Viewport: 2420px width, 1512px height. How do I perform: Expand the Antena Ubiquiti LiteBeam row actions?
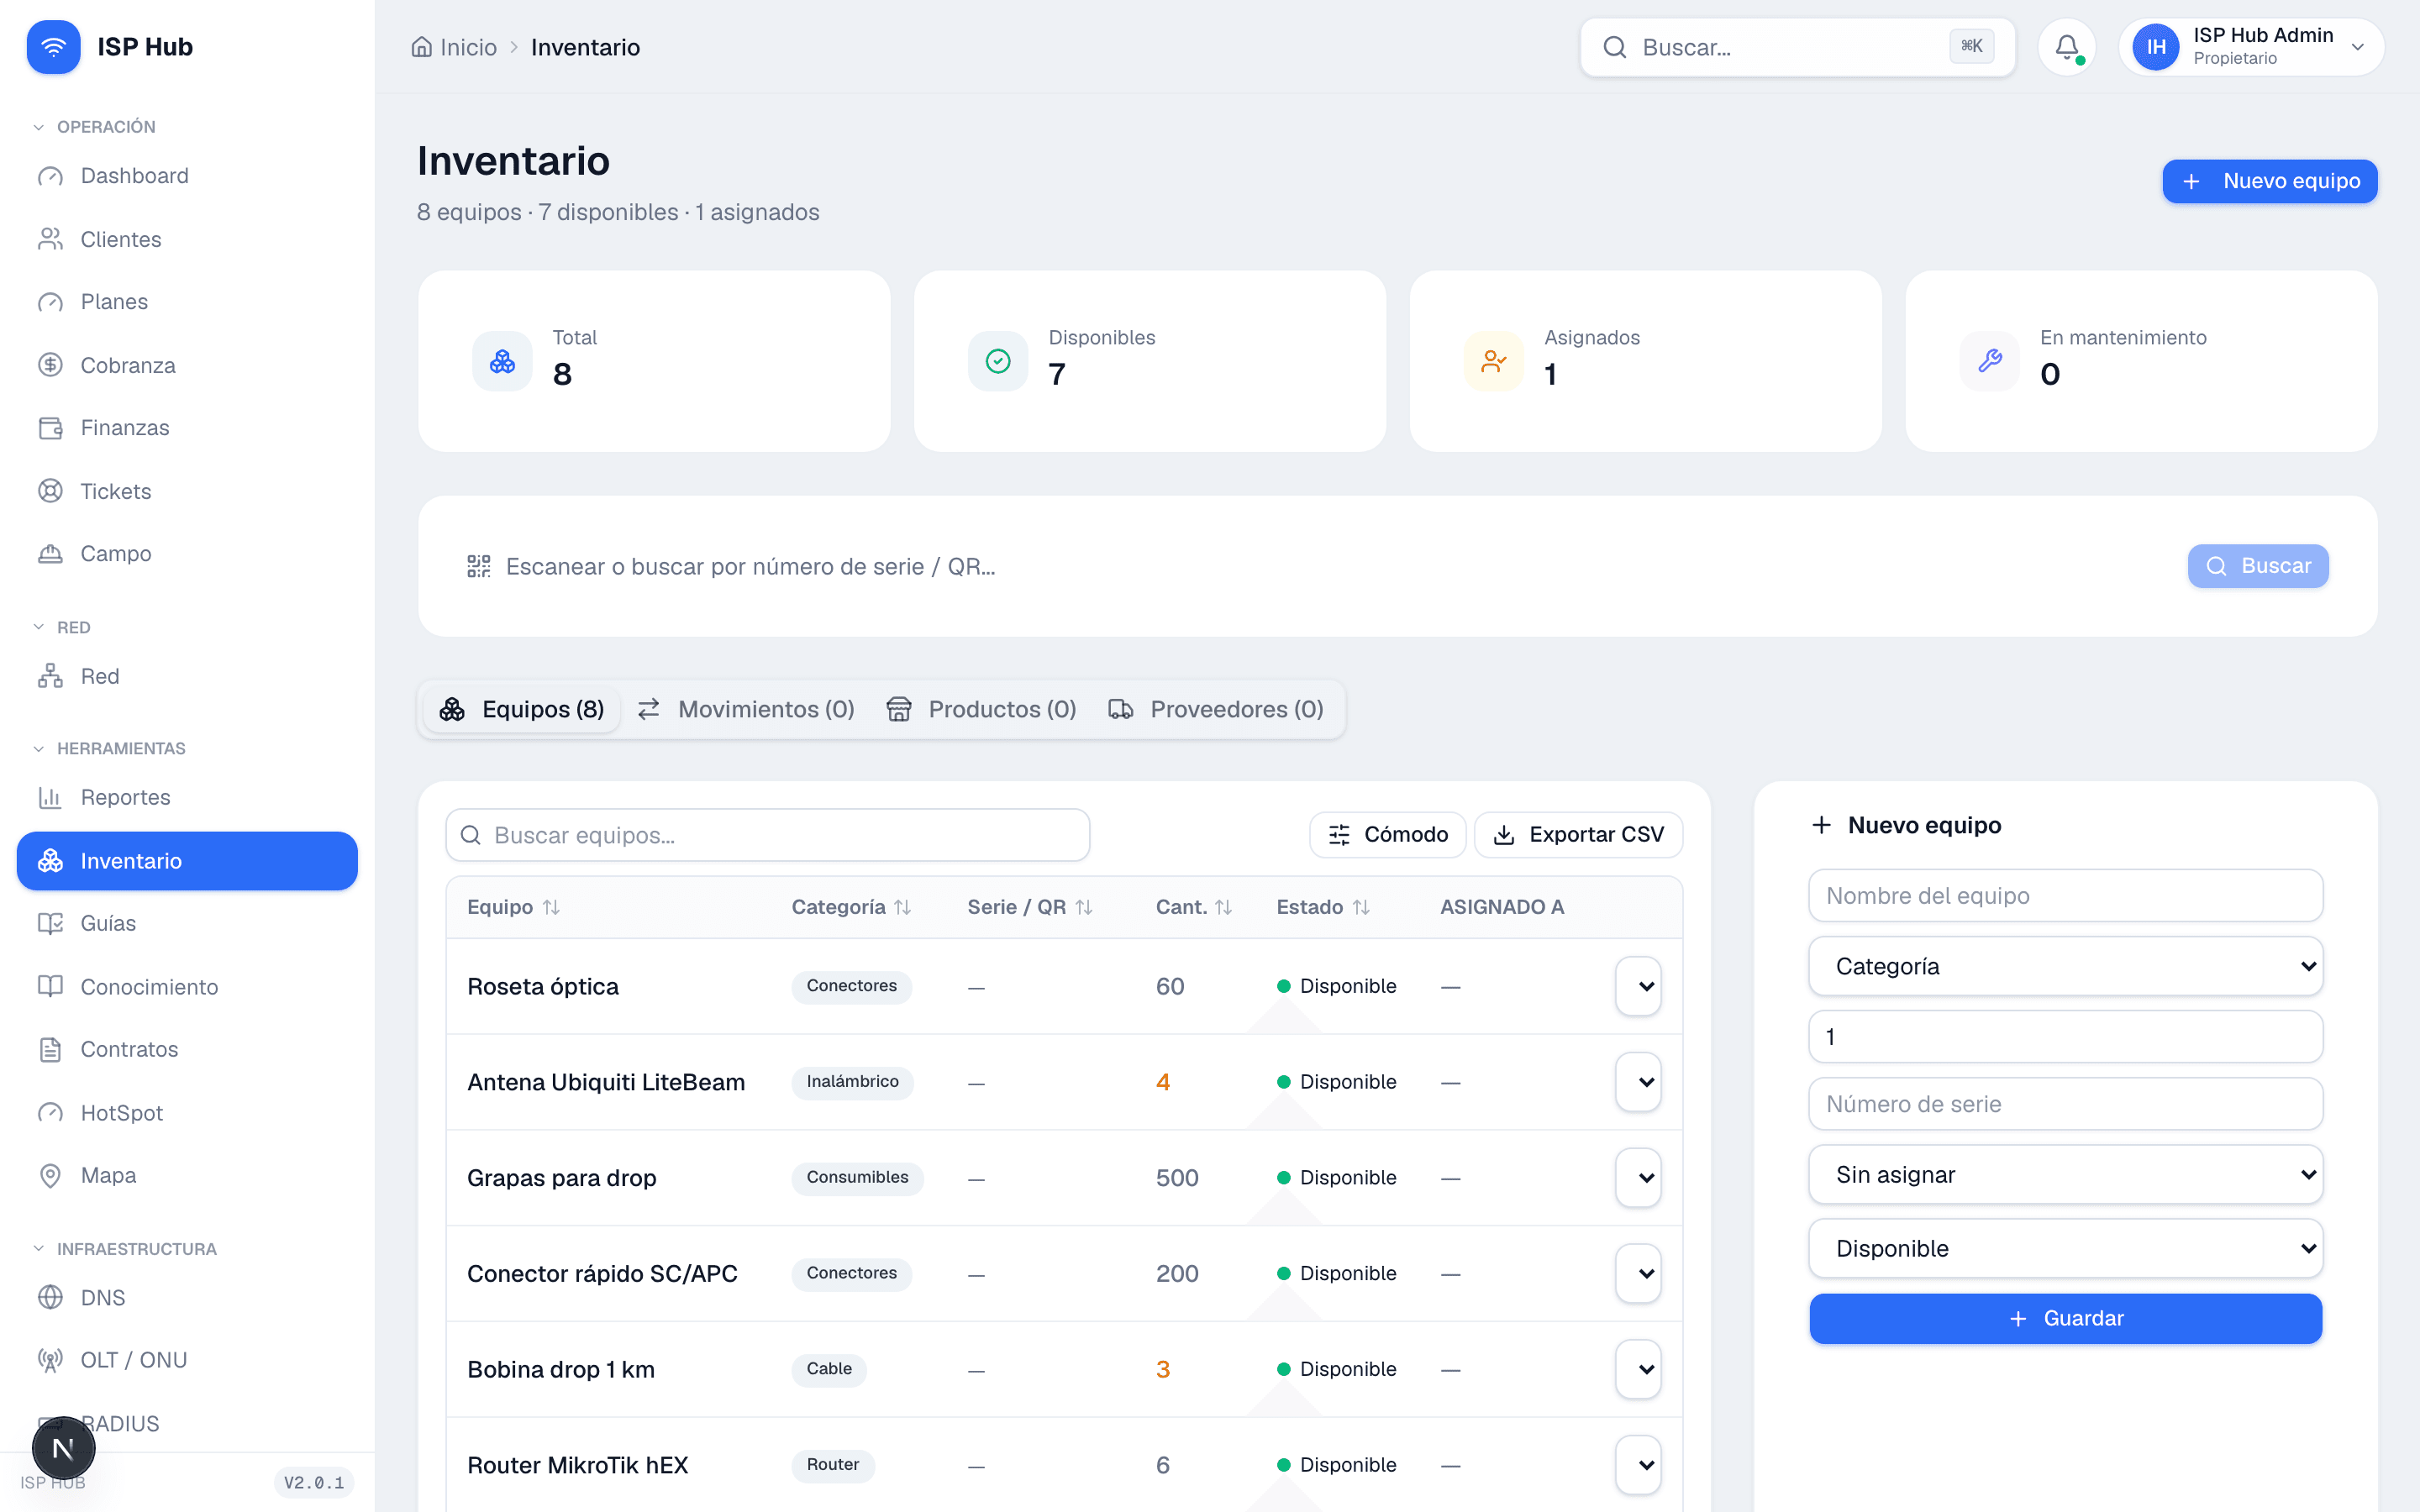click(1638, 1082)
